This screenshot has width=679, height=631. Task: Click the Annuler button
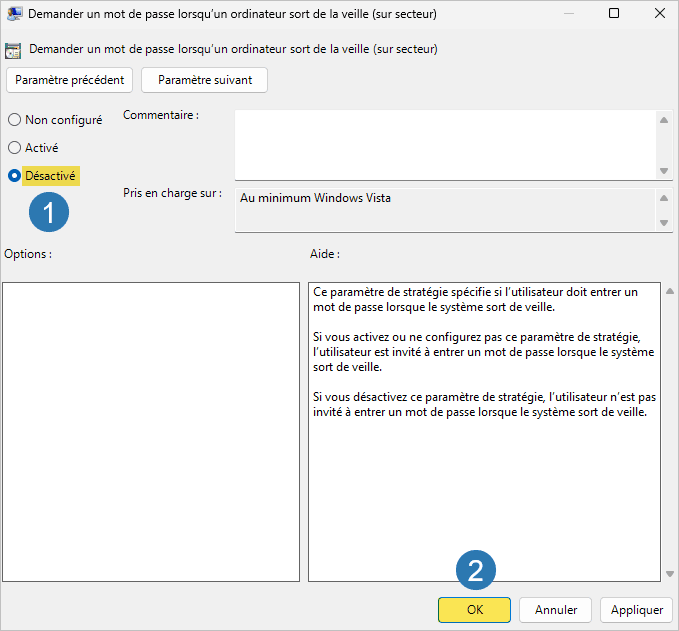[x=555, y=610]
